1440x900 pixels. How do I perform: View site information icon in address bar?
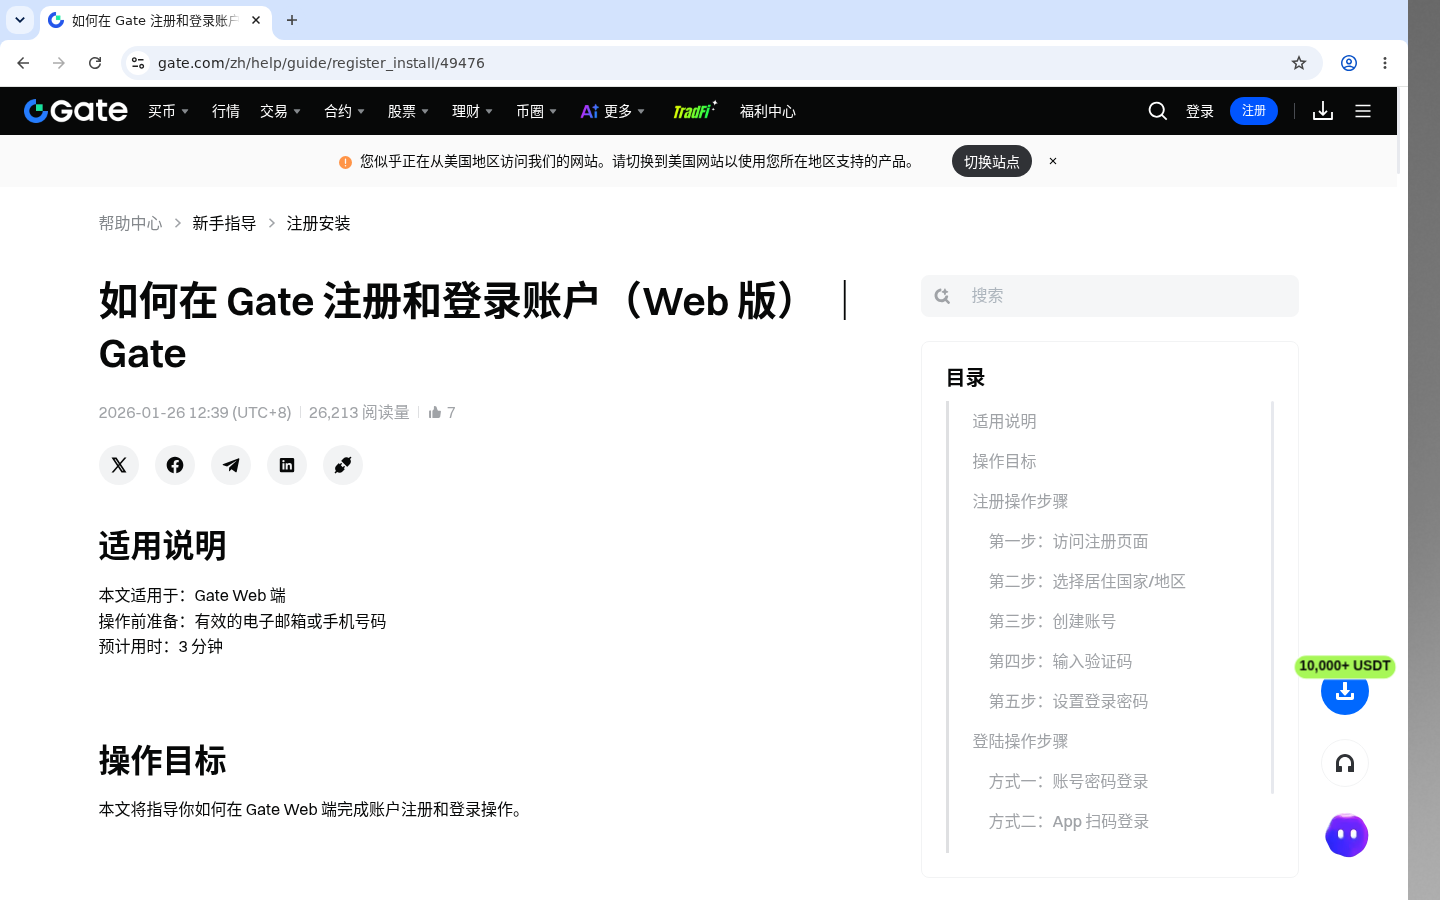point(138,63)
